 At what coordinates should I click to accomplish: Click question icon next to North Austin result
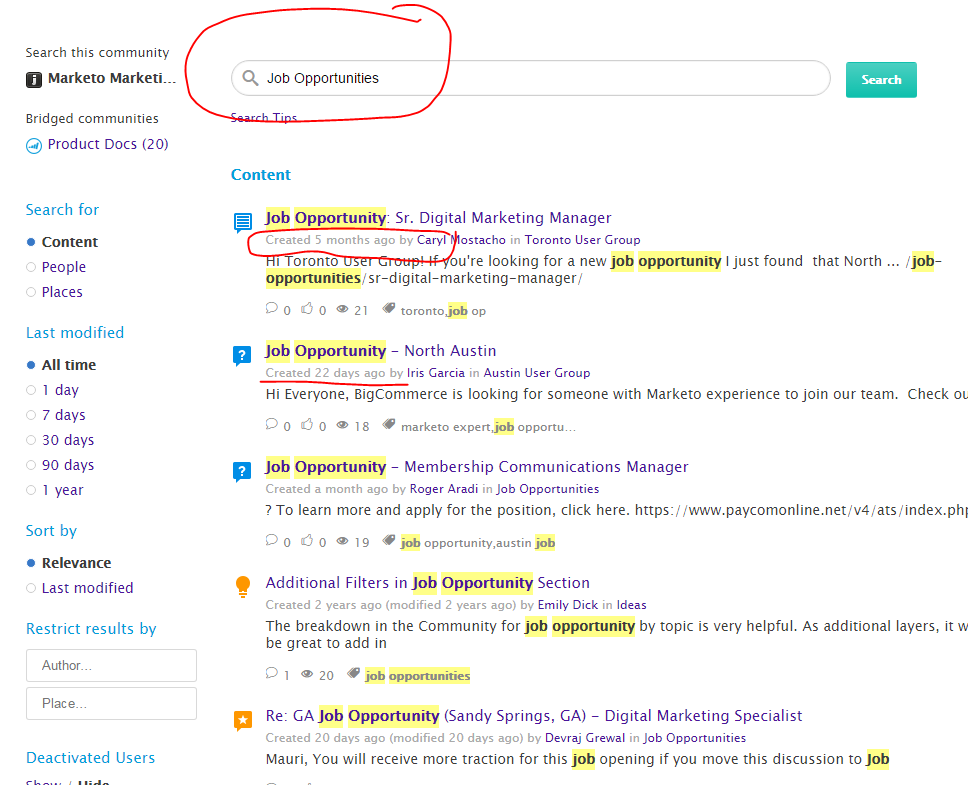pyautogui.click(x=242, y=355)
